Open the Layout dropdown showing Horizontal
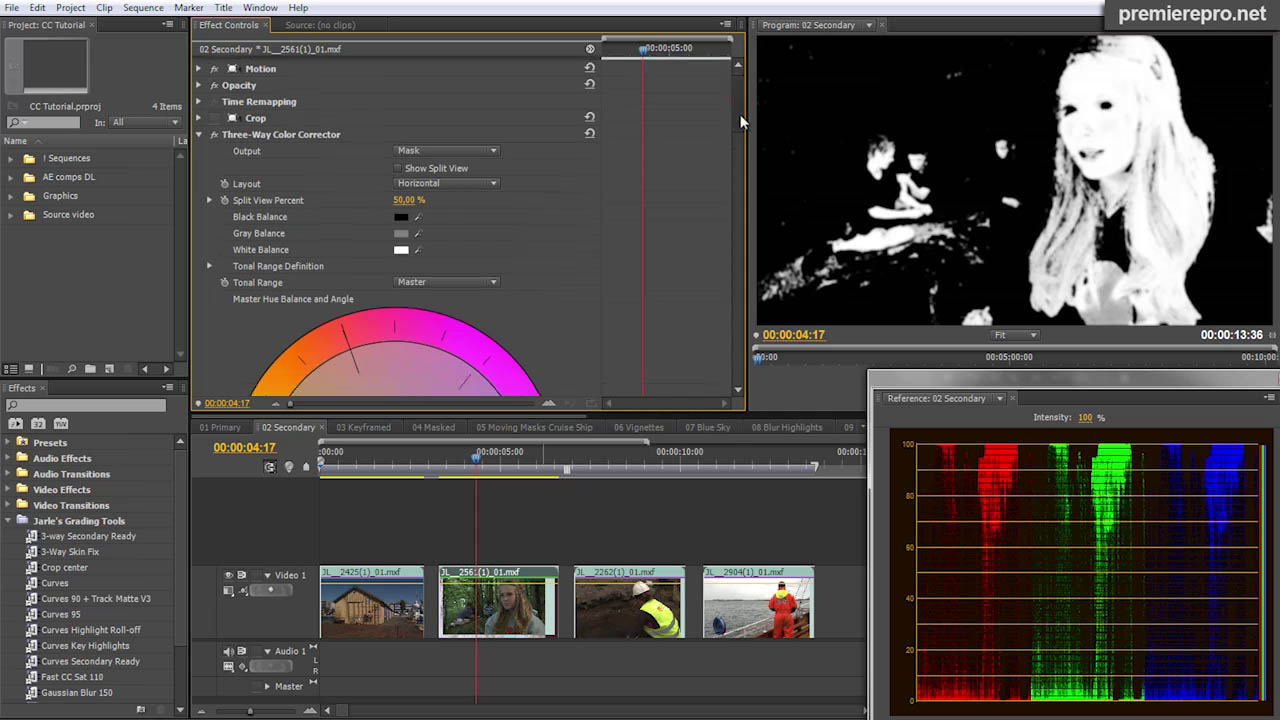The width and height of the screenshot is (1280, 720). 445,183
